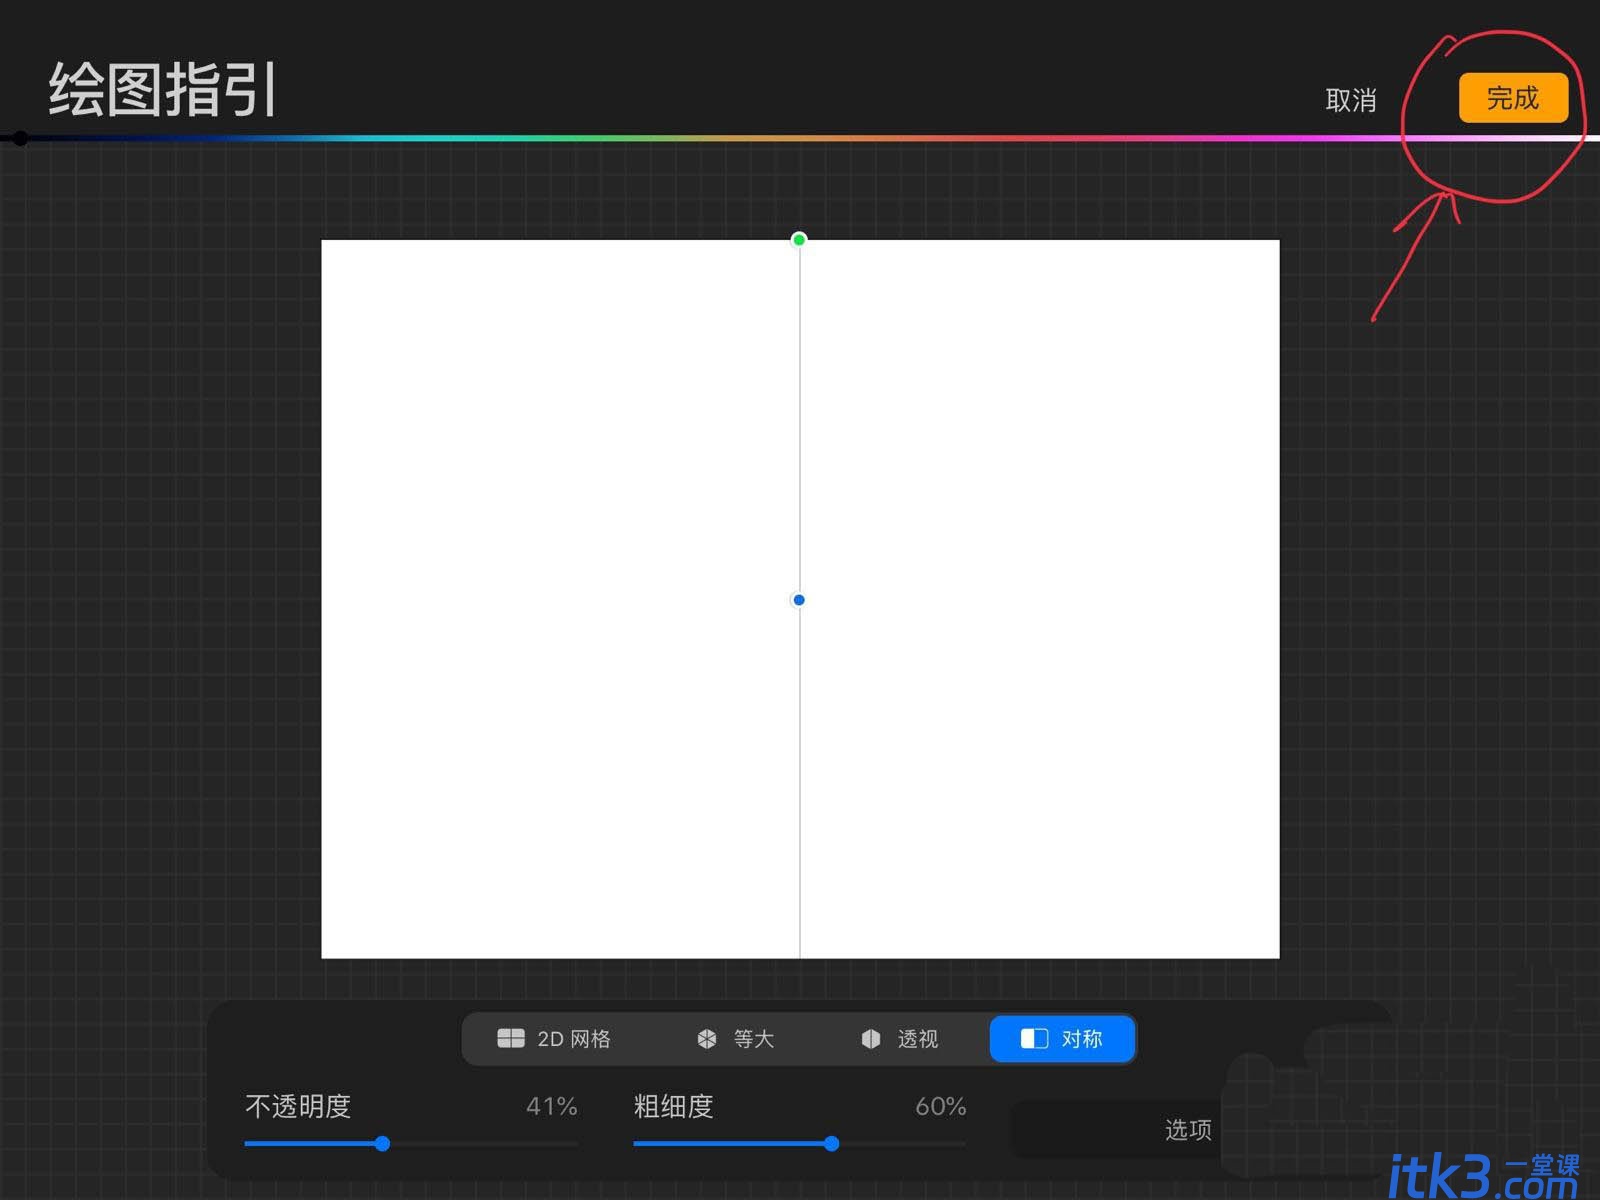
Task: Tap the orange 完成 (Done) button
Action: click(x=1513, y=98)
